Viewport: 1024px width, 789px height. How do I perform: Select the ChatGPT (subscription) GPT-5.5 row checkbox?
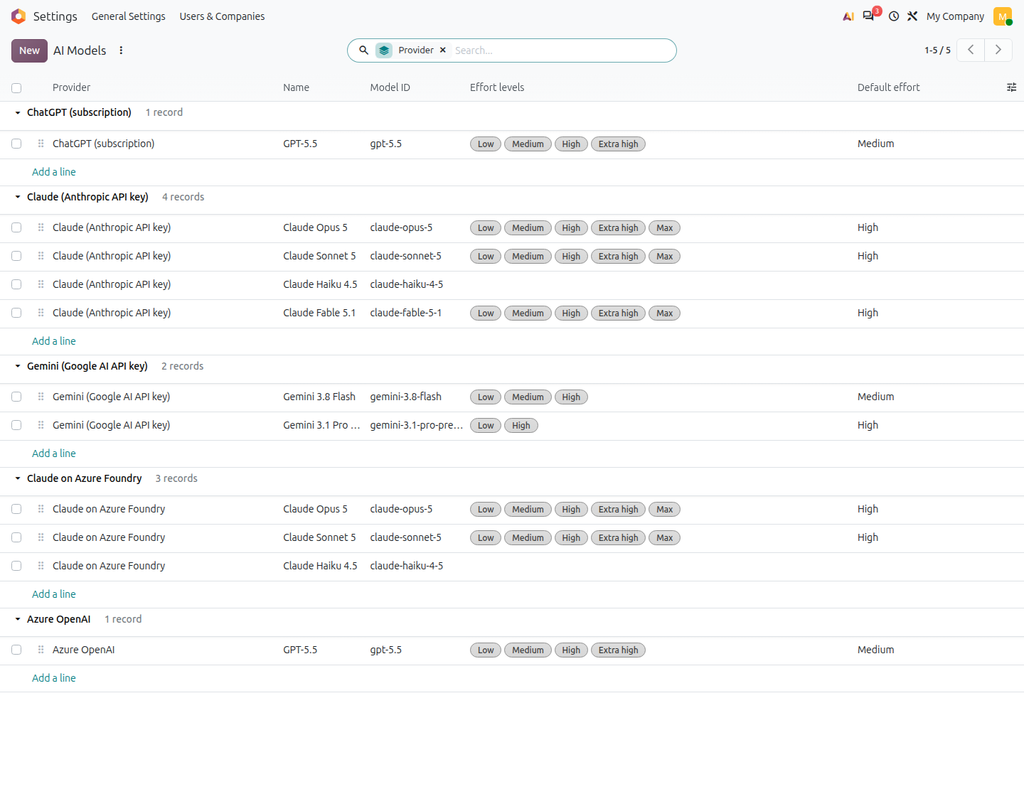[16, 144]
